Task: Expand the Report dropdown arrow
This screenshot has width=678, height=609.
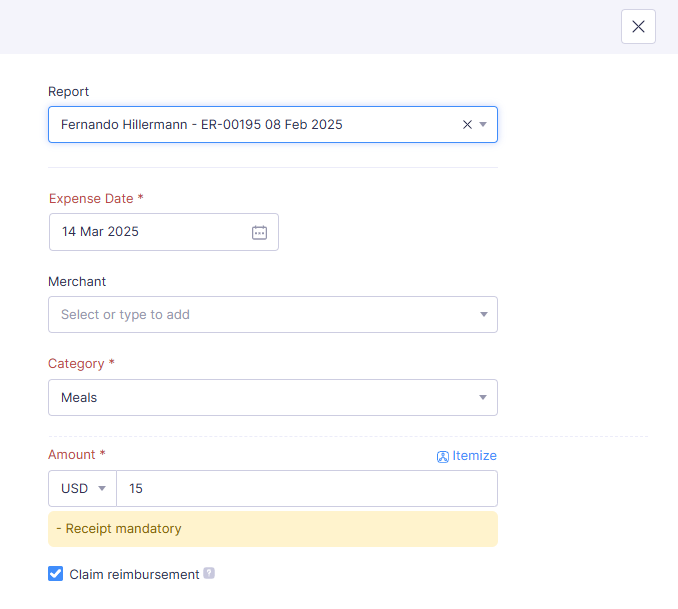Action: [x=483, y=125]
